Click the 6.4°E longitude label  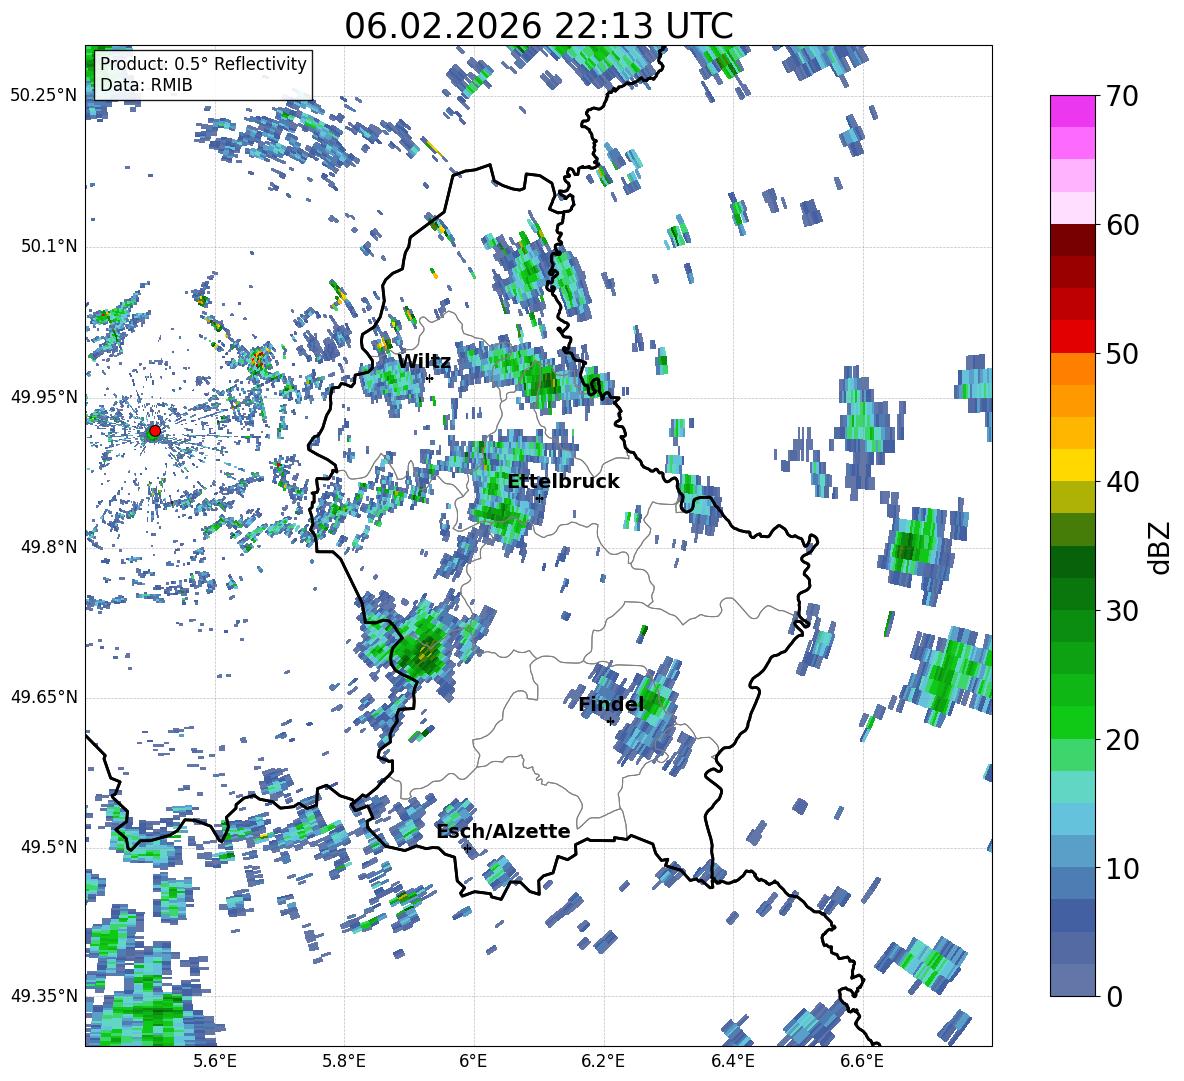[732, 1061]
